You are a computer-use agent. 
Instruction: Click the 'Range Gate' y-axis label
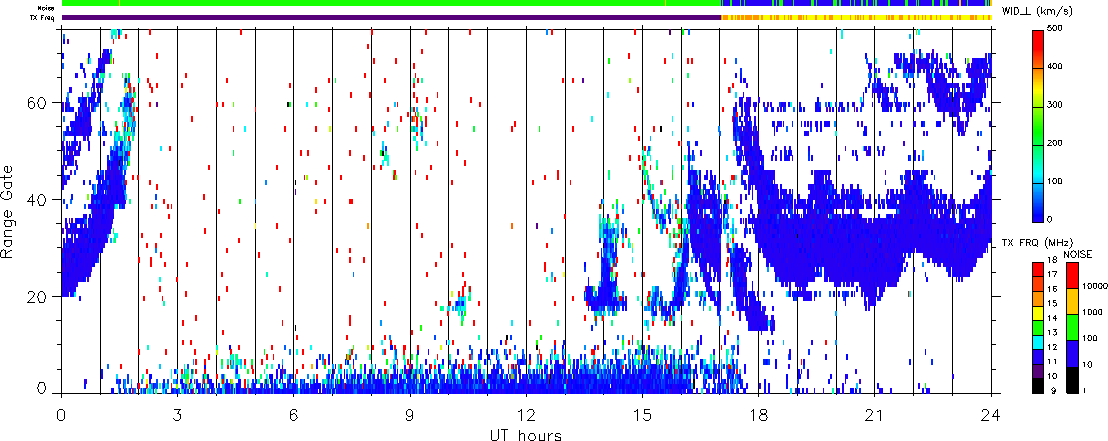coord(10,210)
